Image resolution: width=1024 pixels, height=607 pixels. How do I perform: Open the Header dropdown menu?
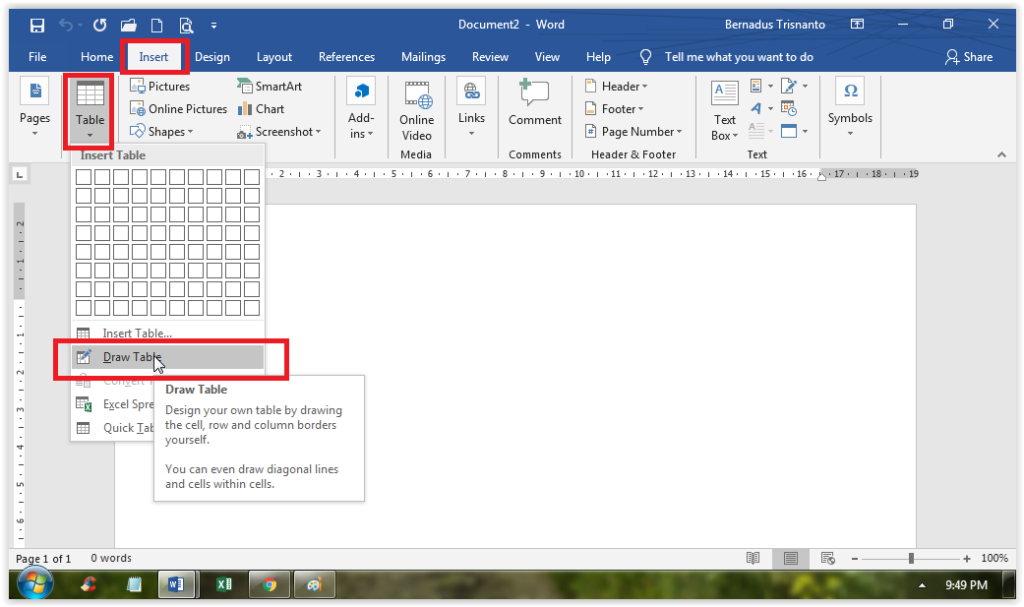click(x=624, y=87)
